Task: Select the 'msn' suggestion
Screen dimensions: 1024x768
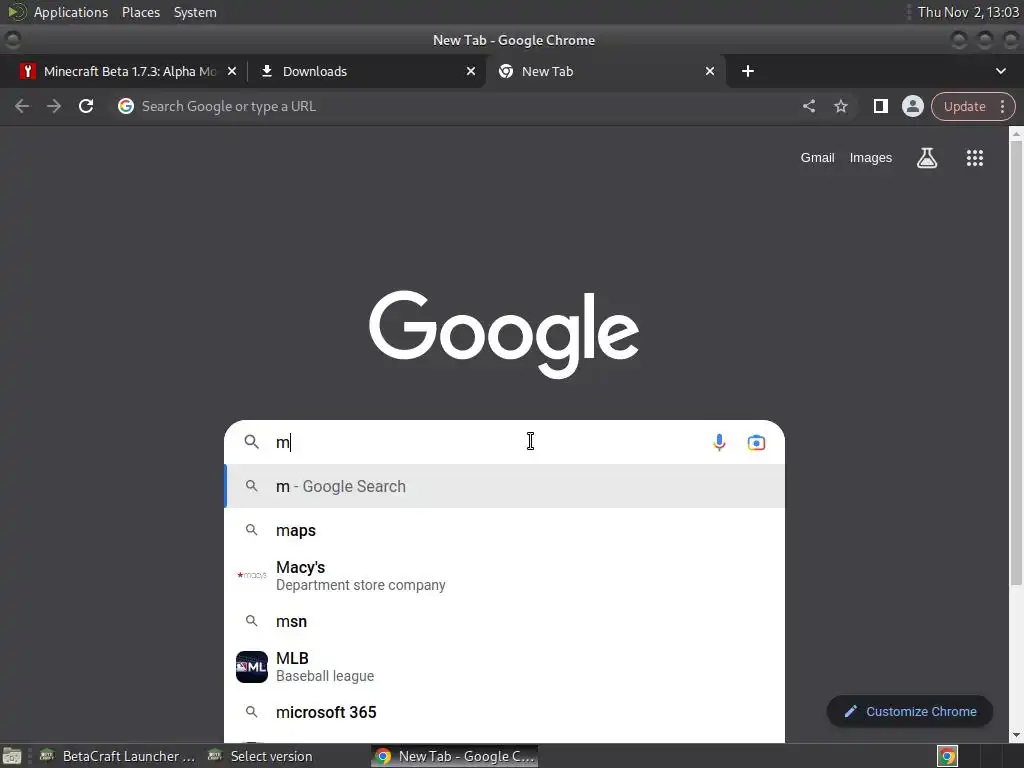Action: click(504, 621)
